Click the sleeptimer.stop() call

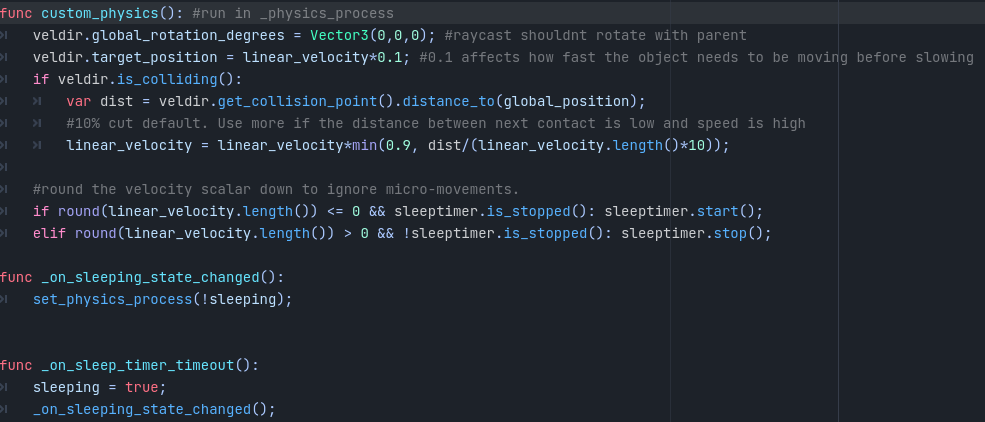[696, 233]
